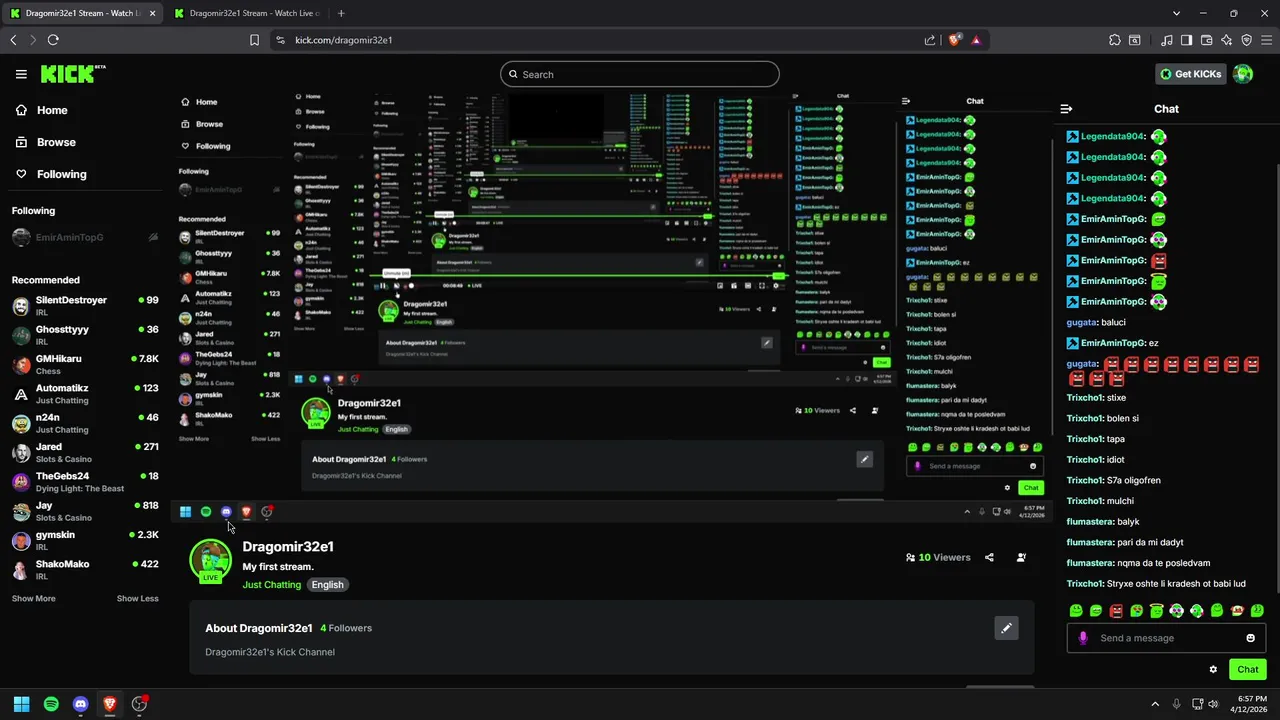Collapse the list with Show Less
Viewport: 1280px width, 720px height.
point(138,598)
